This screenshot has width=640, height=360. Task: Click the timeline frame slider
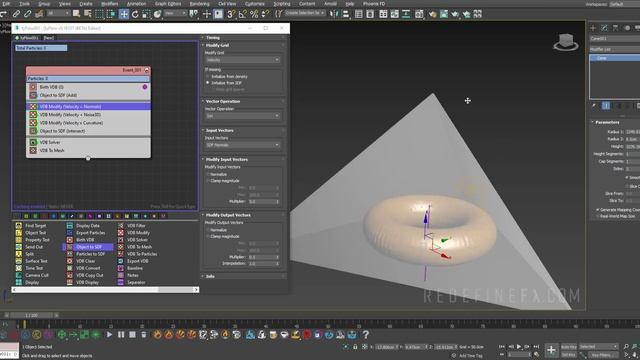(x=31, y=315)
